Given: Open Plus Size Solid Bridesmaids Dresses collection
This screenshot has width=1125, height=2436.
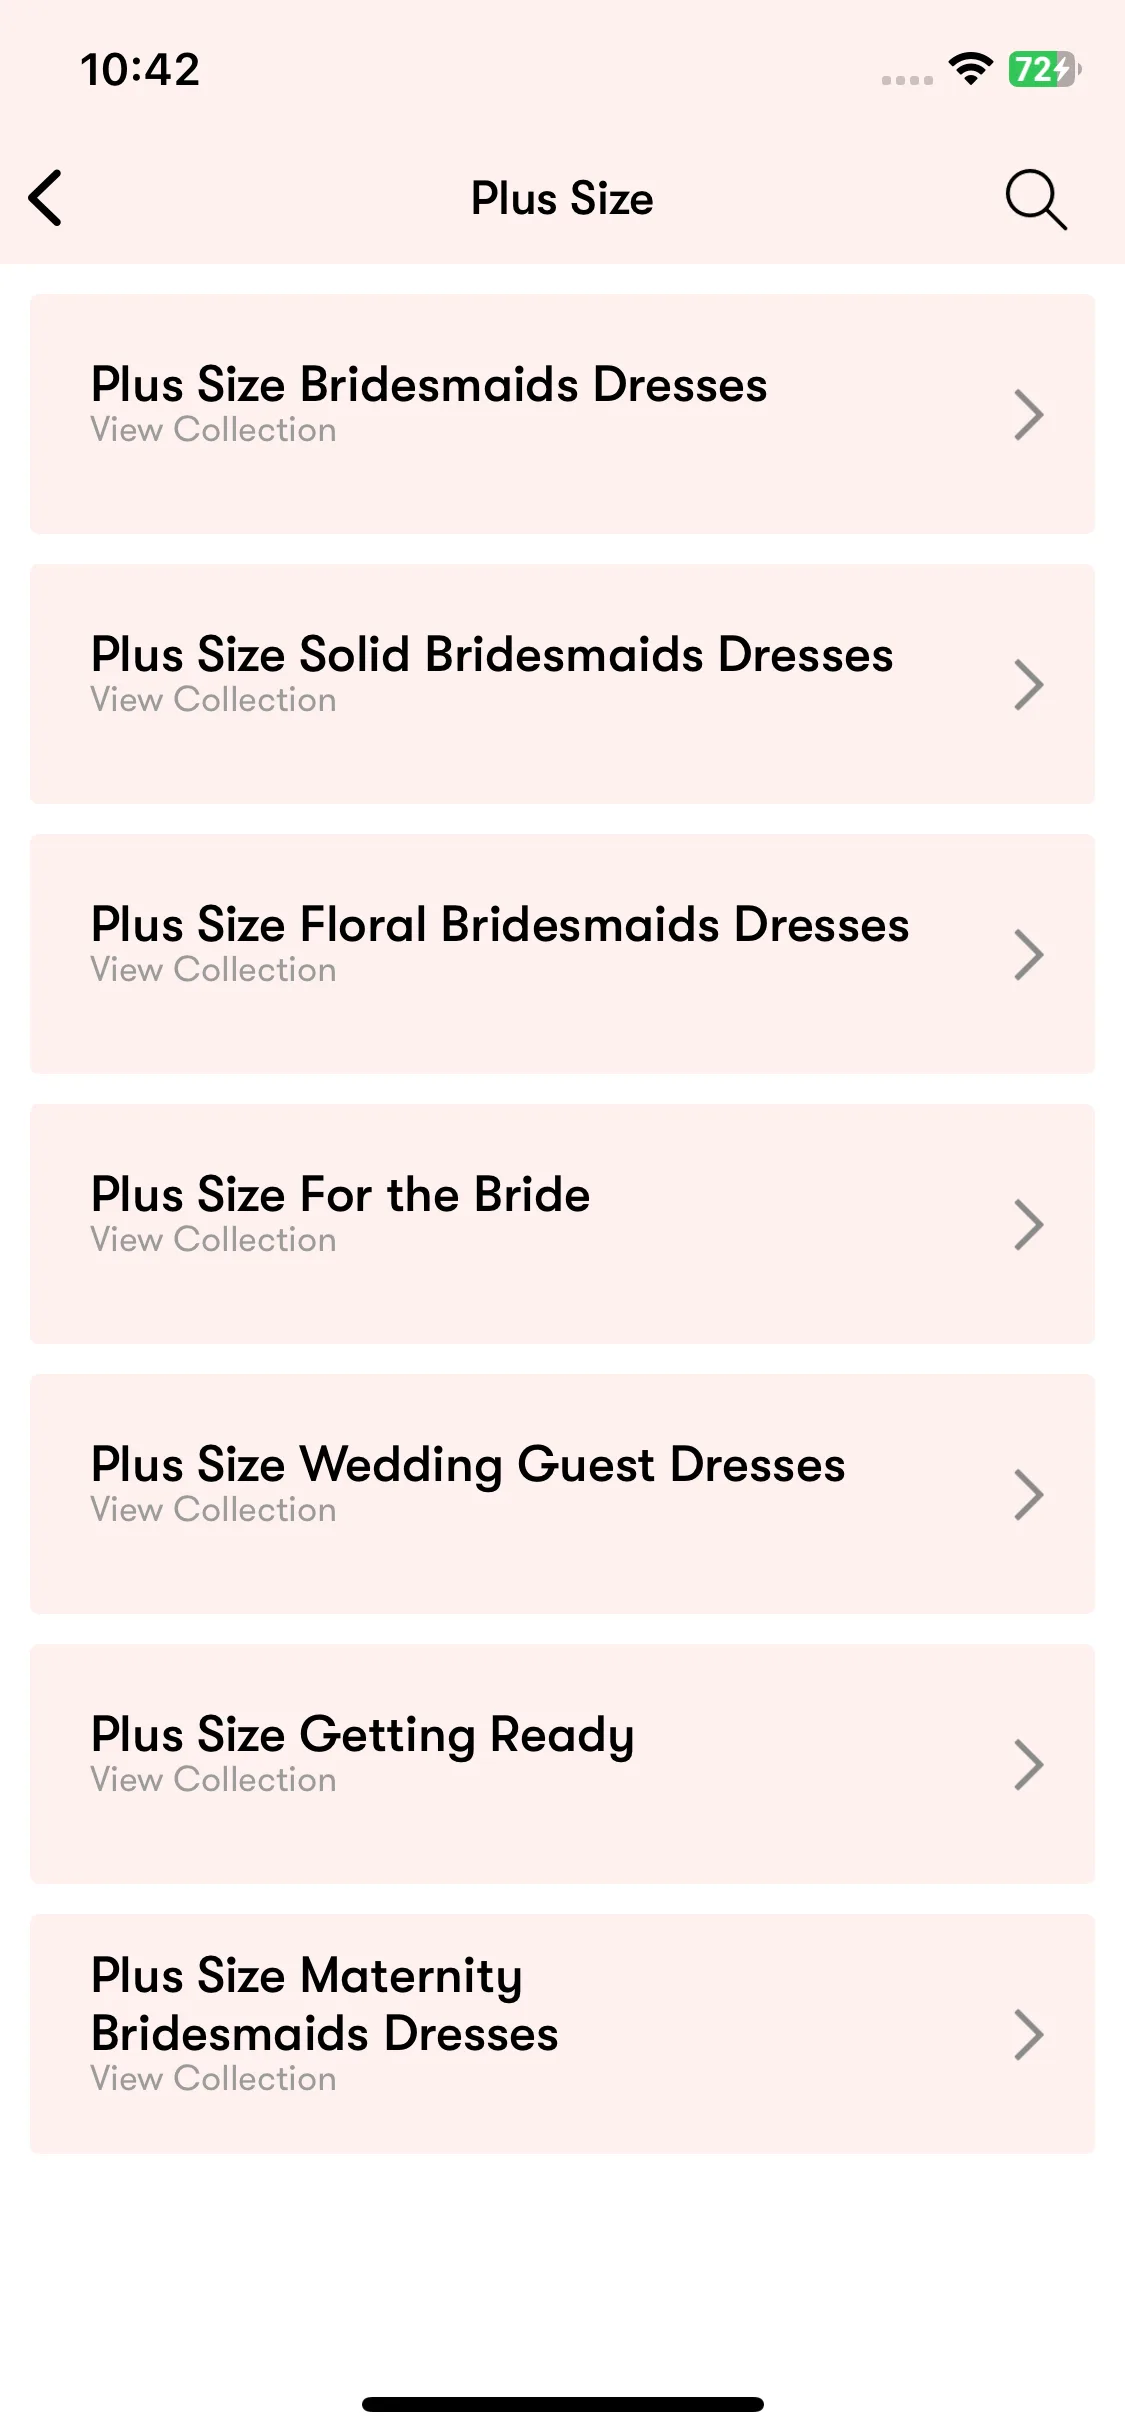Looking at the screenshot, I should [x=562, y=684].
